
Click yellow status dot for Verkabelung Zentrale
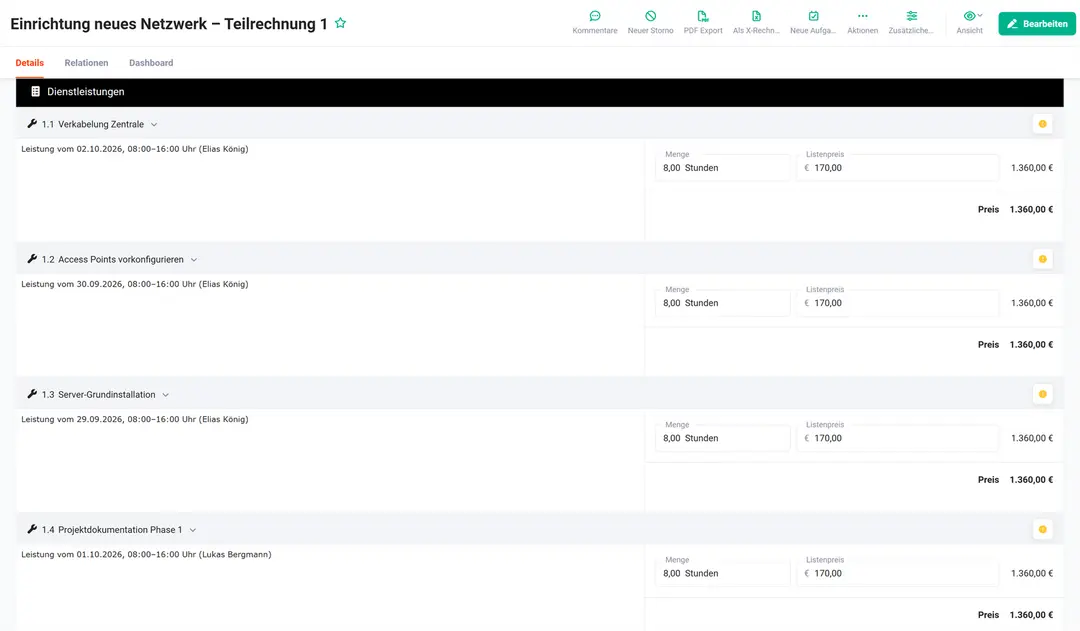[1042, 124]
